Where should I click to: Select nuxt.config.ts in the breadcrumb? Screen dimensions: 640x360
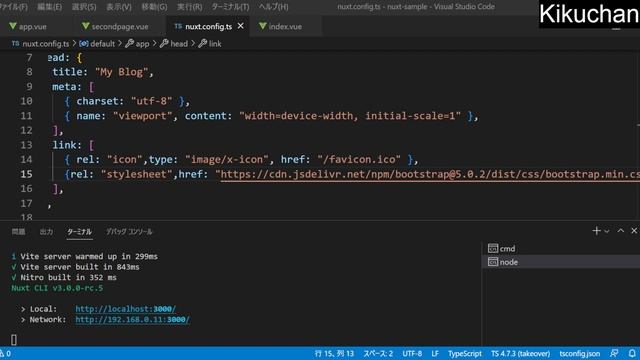[x=46, y=44]
